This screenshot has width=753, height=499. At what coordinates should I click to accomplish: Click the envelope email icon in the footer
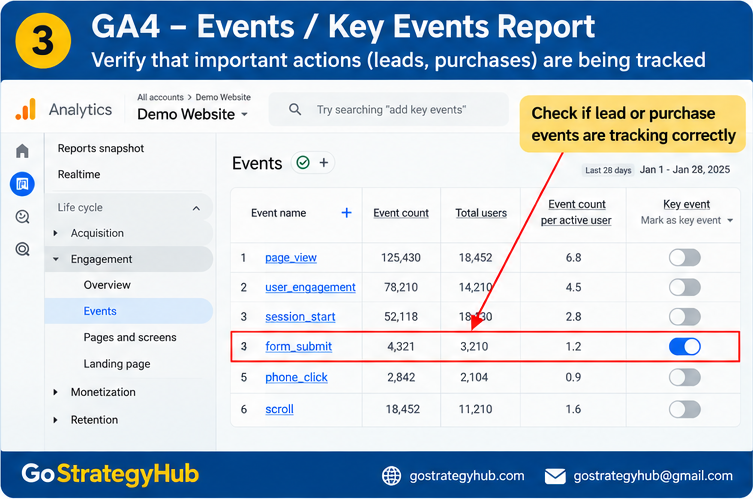click(x=555, y=476)
